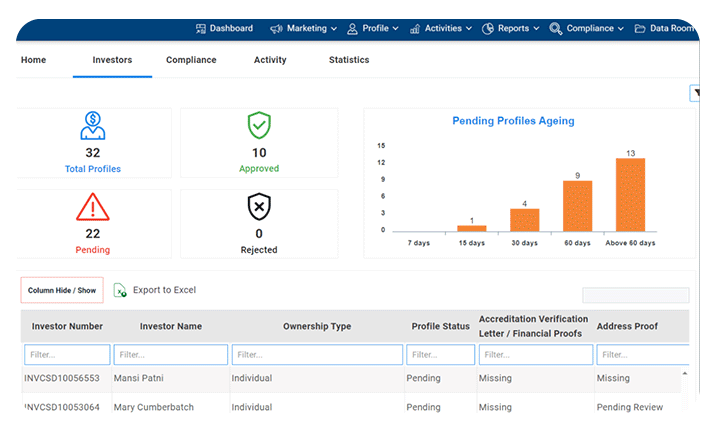Click the Activities bar-chart icon
721x432 pixels.
tap(415, 29)
